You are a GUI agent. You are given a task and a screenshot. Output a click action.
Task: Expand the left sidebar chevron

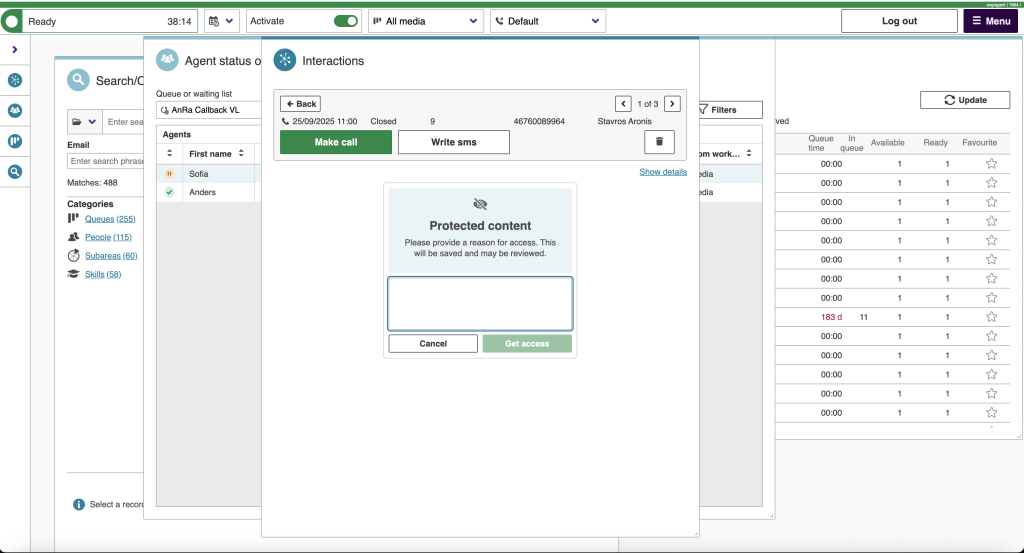(15, 50)
